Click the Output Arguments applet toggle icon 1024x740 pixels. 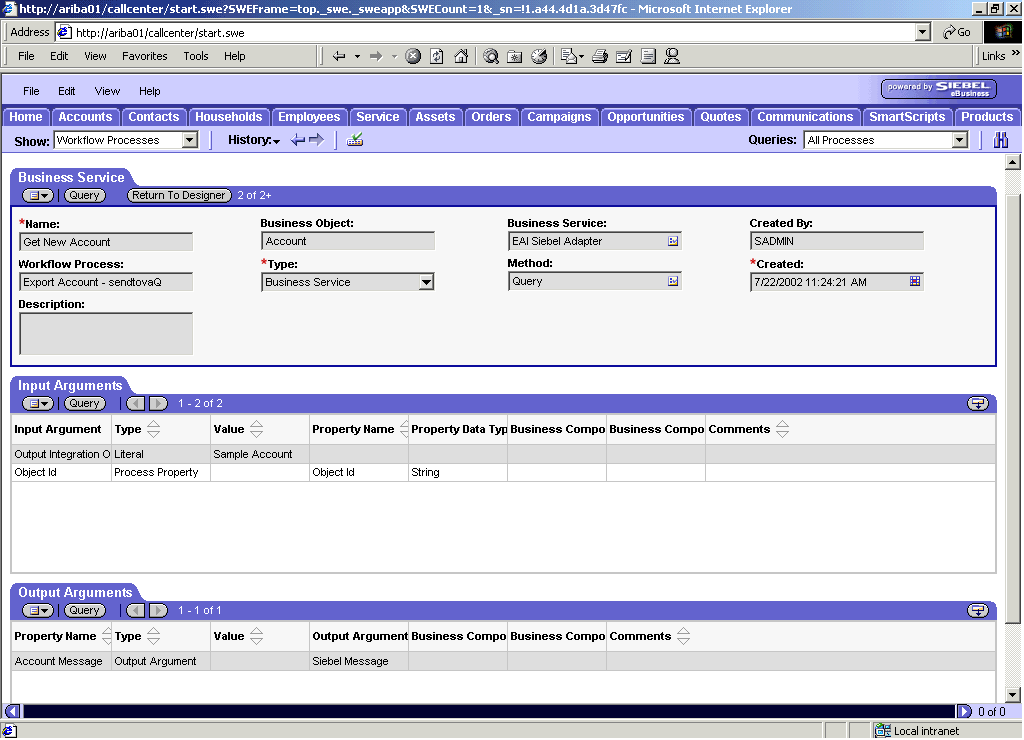[978, 611]
